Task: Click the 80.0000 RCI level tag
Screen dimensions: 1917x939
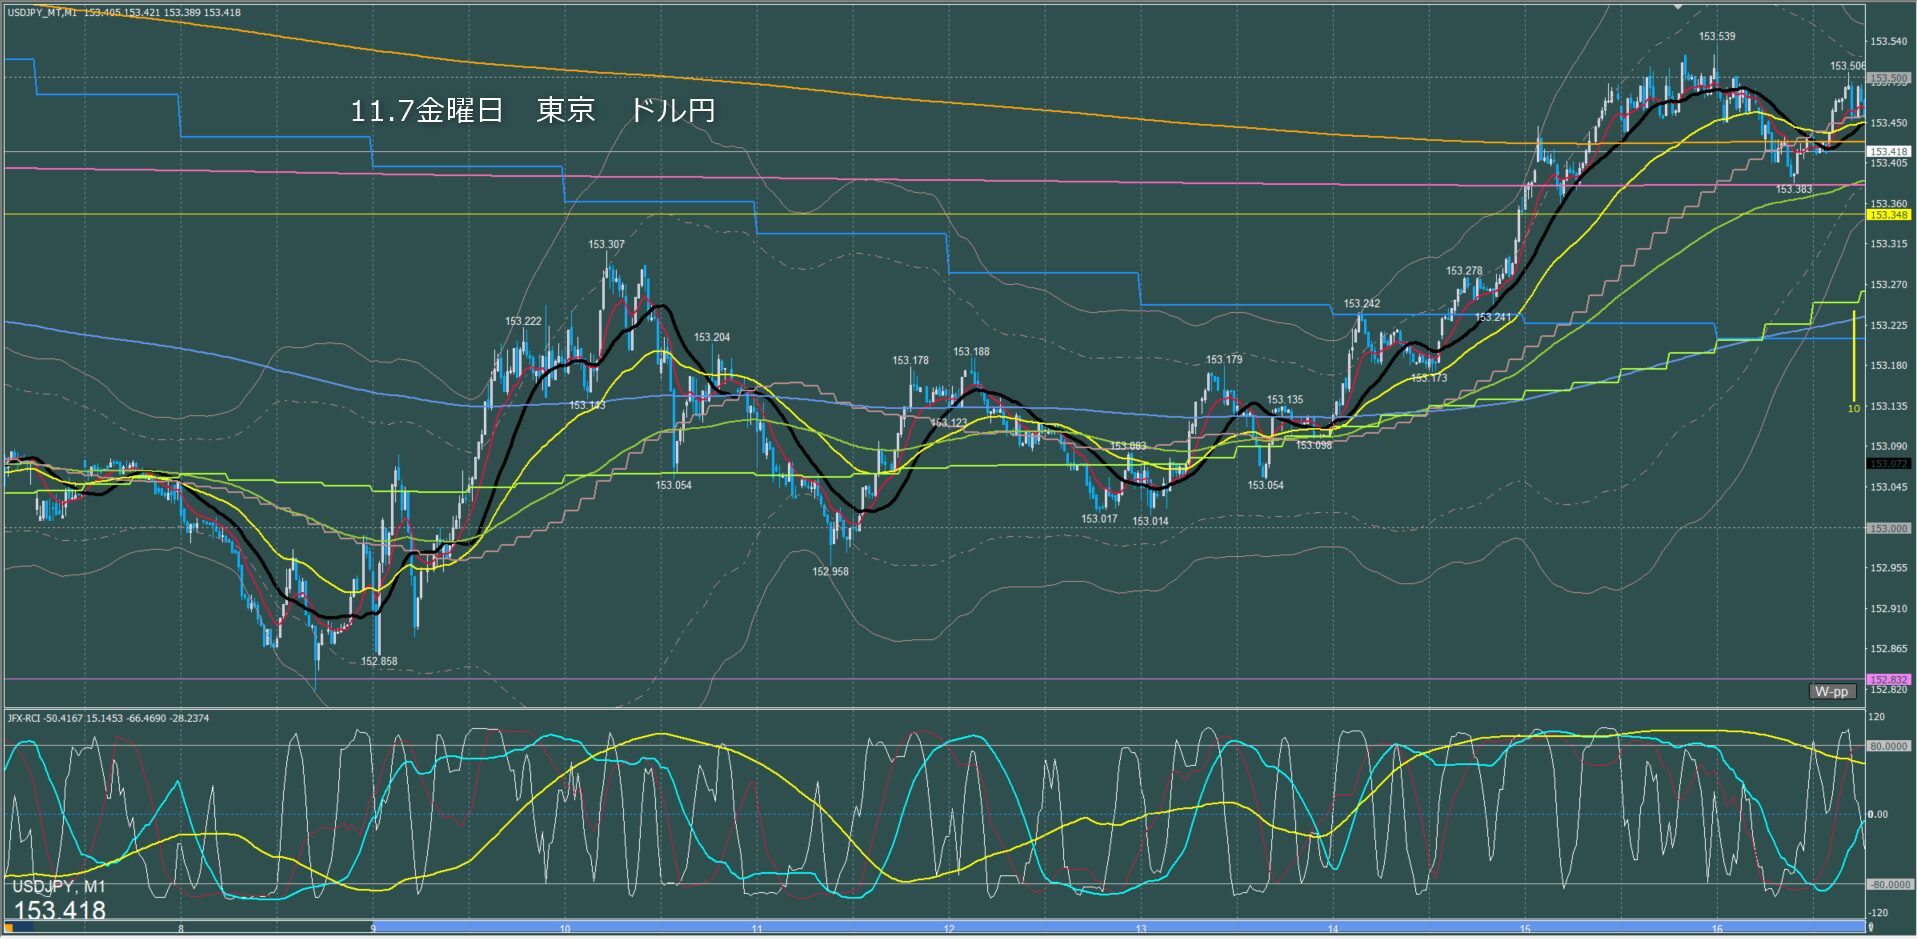Action: pos(1888,746)
